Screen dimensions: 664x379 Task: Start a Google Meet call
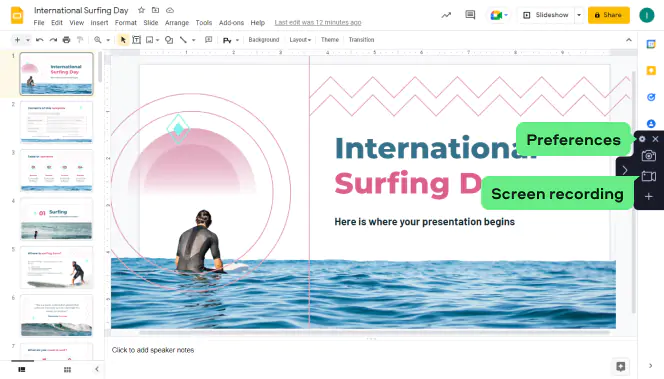pyautogui.click(x=496, y=15)
